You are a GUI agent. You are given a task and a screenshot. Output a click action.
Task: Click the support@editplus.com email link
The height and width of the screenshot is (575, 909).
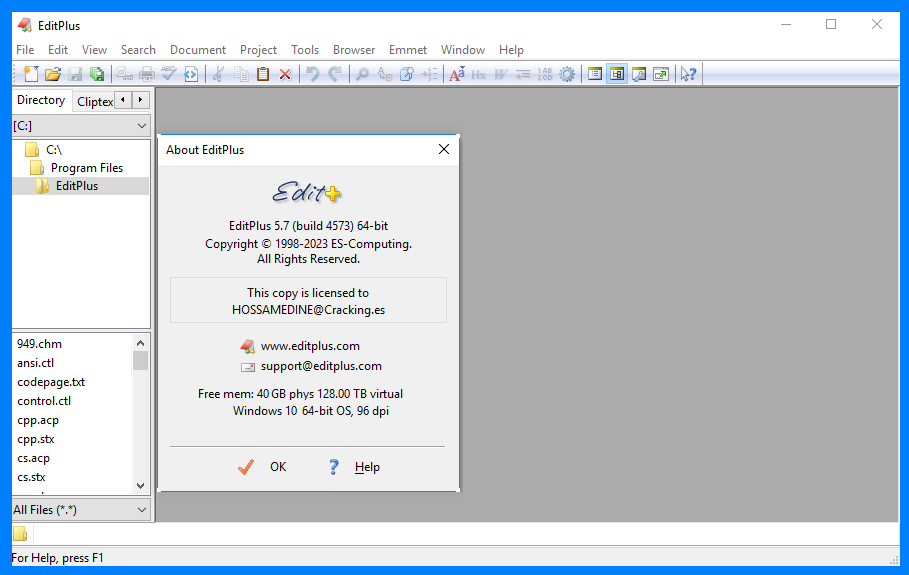(x=321, y=366)
